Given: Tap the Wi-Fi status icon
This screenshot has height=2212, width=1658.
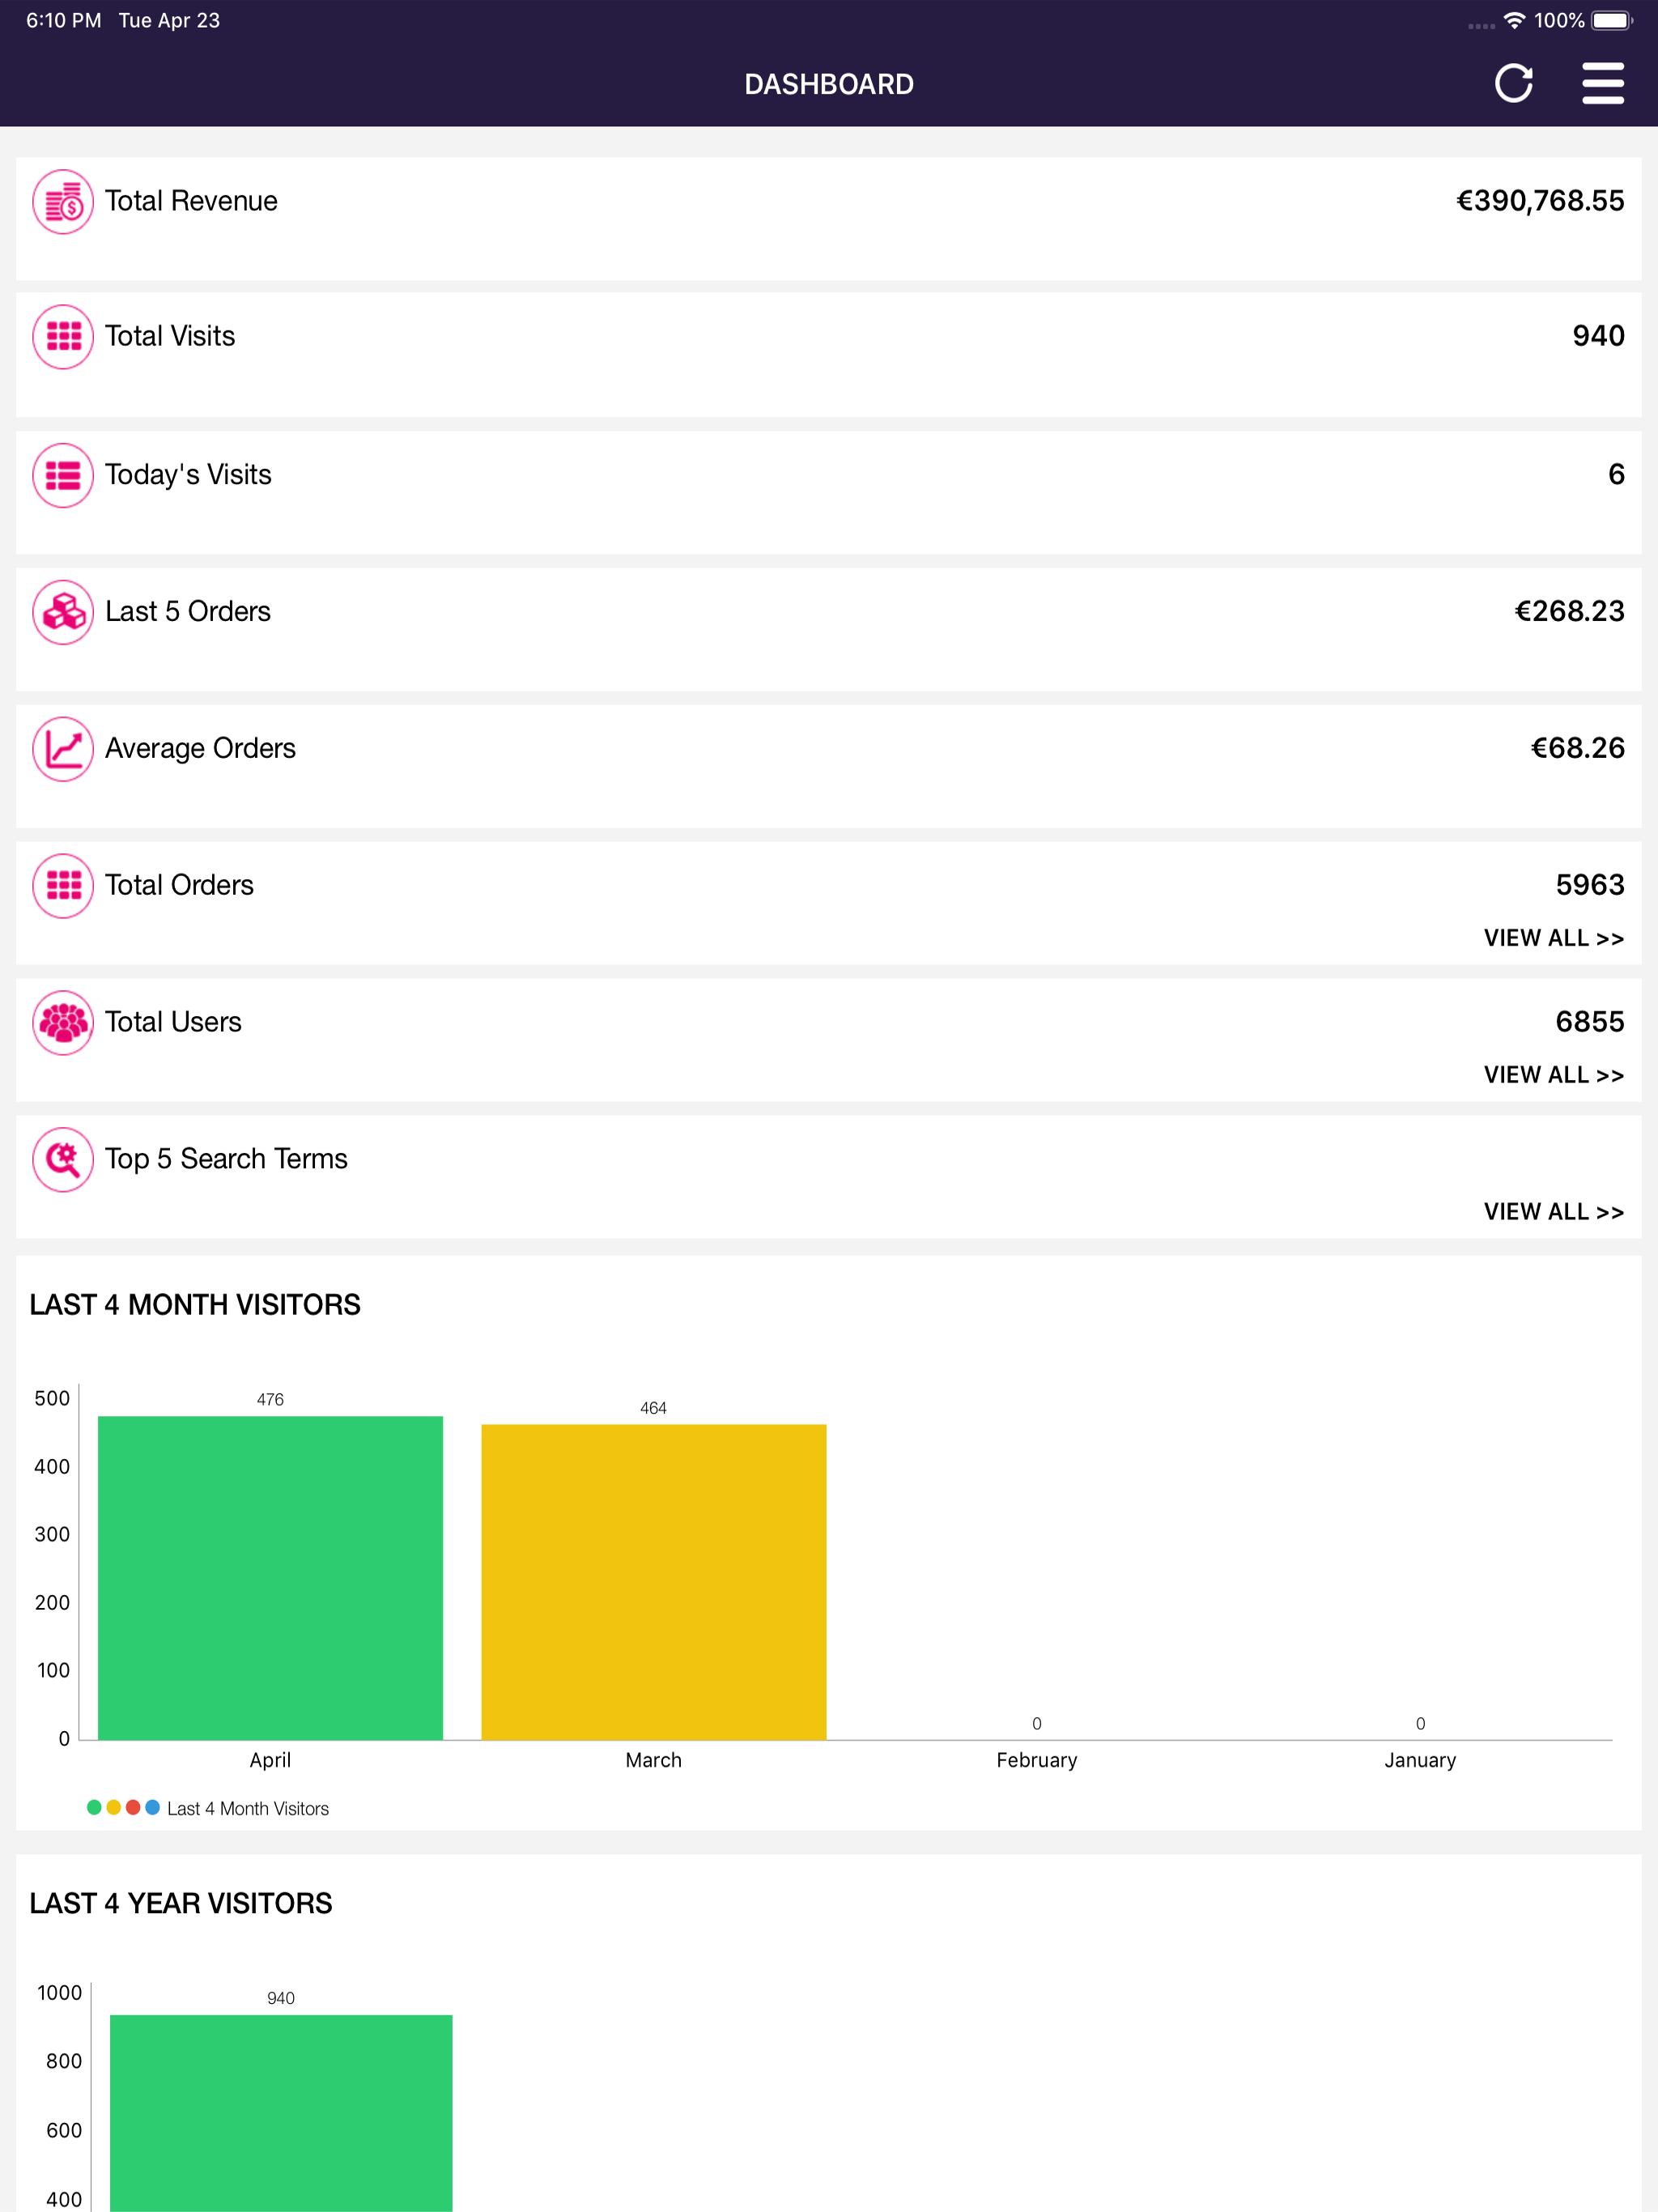Looking at the screenshot, I should [x=1514, y=20].
